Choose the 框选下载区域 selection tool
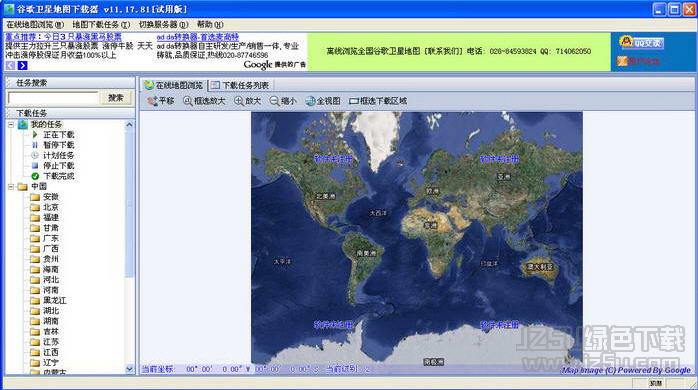This screenshot has width=698, height=390. point(378,101)
